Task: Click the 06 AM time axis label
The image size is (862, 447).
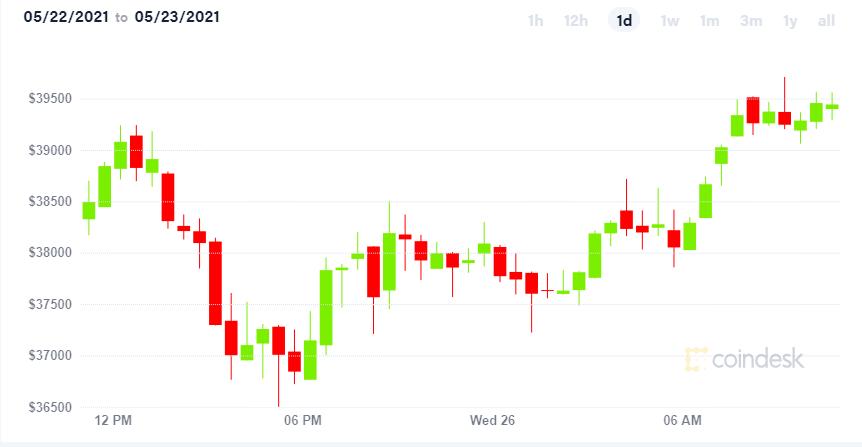Action: pyautogui.click(x=682, y=421)
